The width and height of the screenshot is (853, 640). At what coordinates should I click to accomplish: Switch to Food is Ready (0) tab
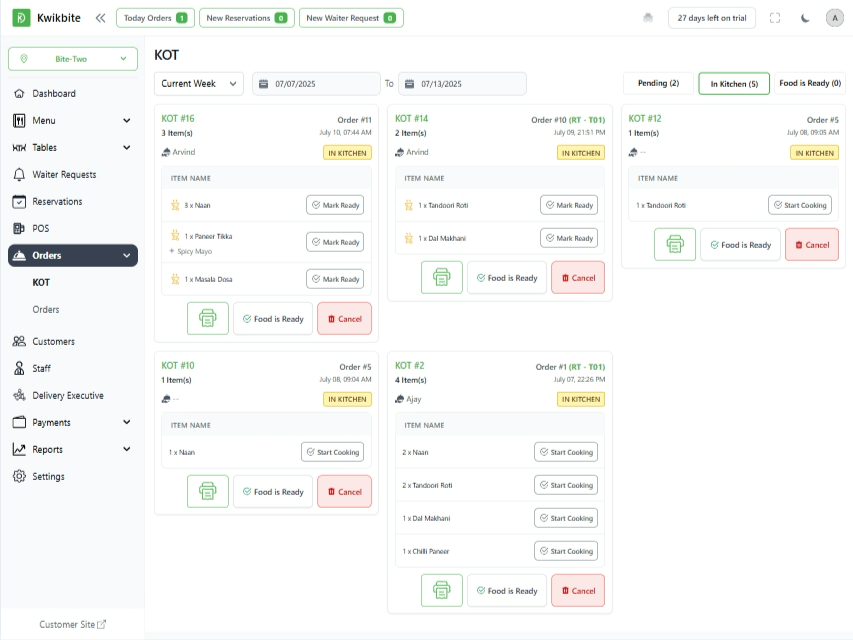810,84
